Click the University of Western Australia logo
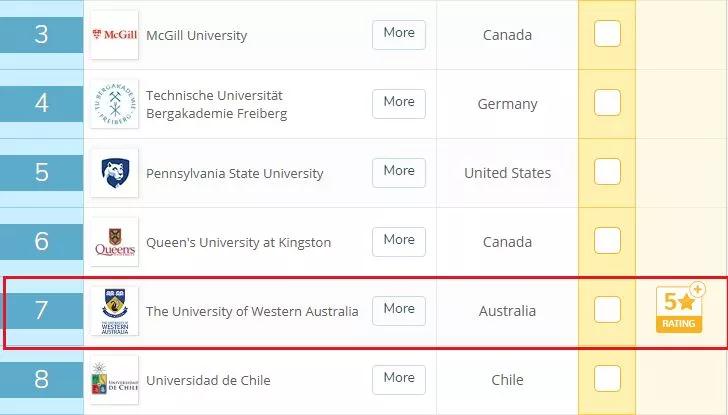This screenshot has width=728, height=415. (x=115, y=311)
